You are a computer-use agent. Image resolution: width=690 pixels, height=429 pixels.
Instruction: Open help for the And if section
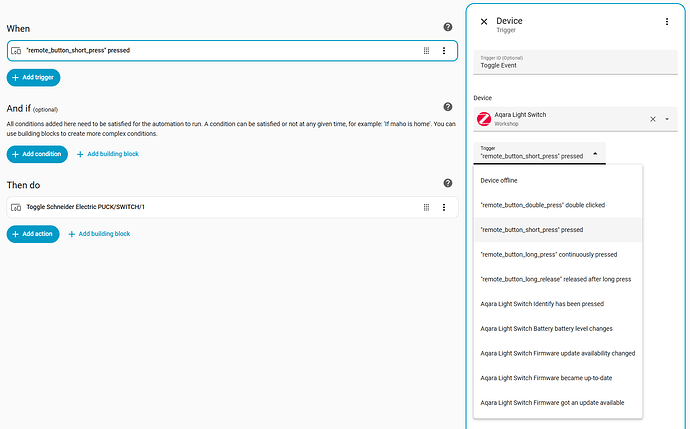pos(448,107)
